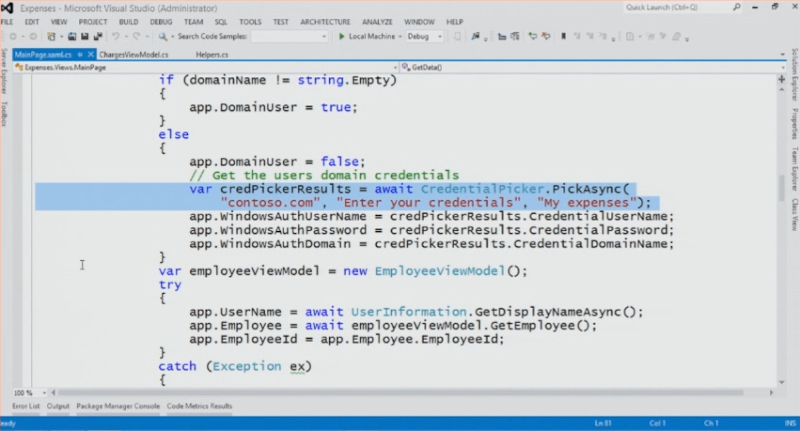This screenshot has width=800, height=431.
Task: Open the Local Machine target dropdown arrow
Action: pyautogui.click(x=401, y=37)
